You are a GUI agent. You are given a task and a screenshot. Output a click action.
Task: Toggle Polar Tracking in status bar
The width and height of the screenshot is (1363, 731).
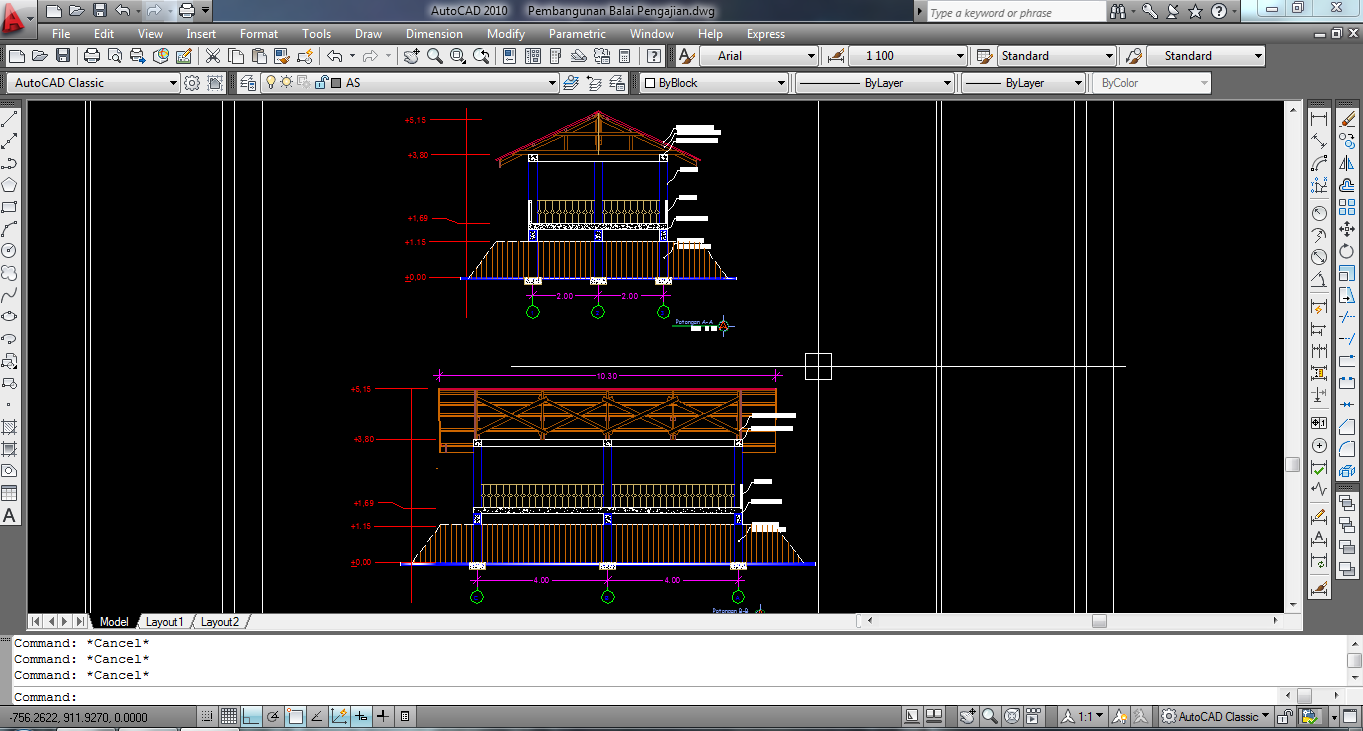[x=273, y=716]
